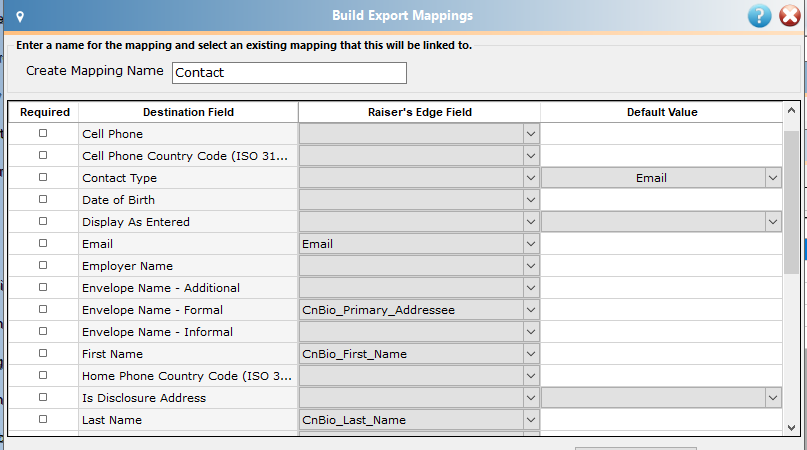The image size is (807, 450).
Task: Expand Display As Entered default value dropdown
Action: click(773, 222)
